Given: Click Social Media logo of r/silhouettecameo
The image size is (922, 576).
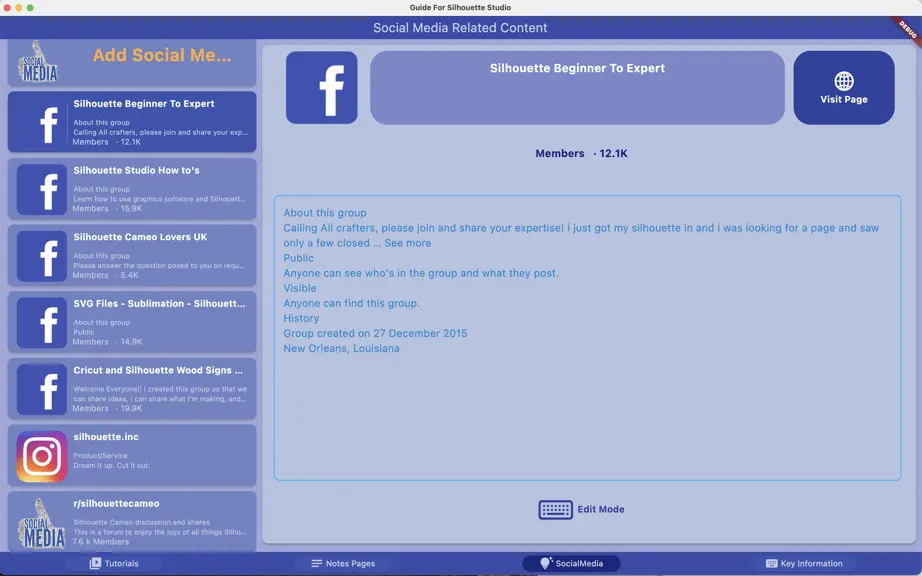Looking at the screenshot, I should click(42, 523).
